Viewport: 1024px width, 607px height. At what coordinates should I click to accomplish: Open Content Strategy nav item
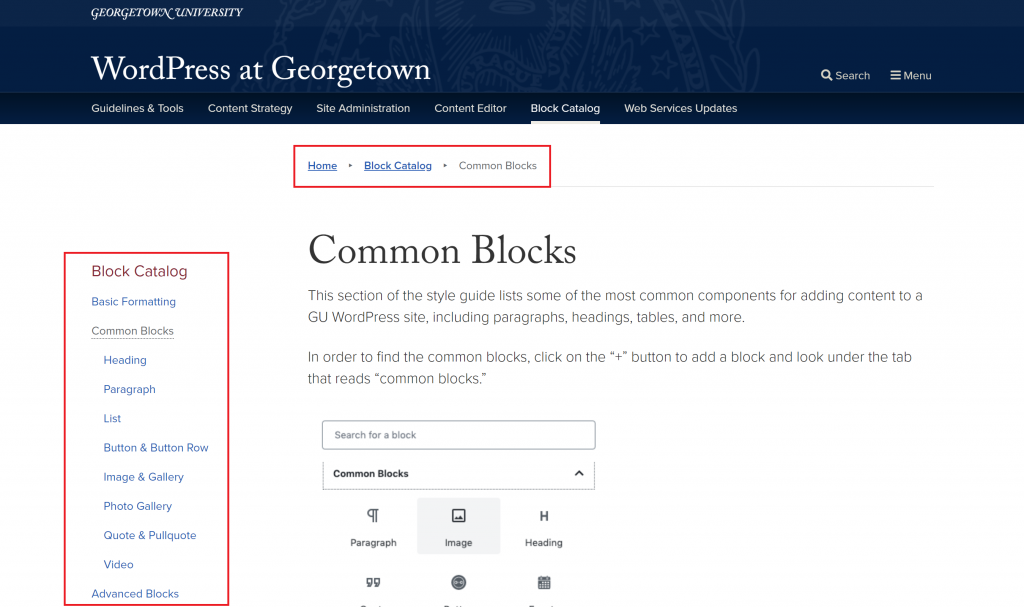click(x=250, y=108)
